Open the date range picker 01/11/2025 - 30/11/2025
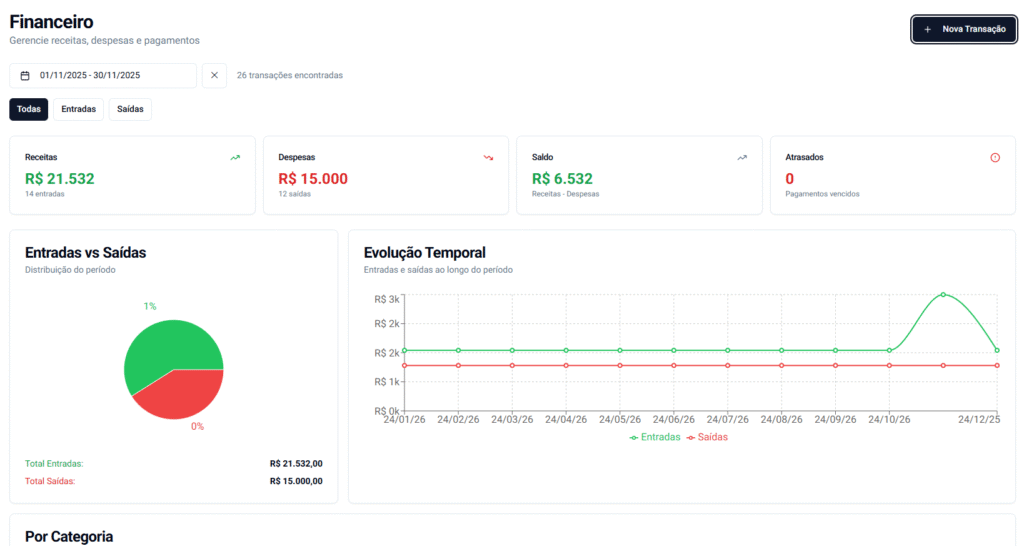Image resolution: width=1024 pixels, height=546 pixels. point(103,75)
